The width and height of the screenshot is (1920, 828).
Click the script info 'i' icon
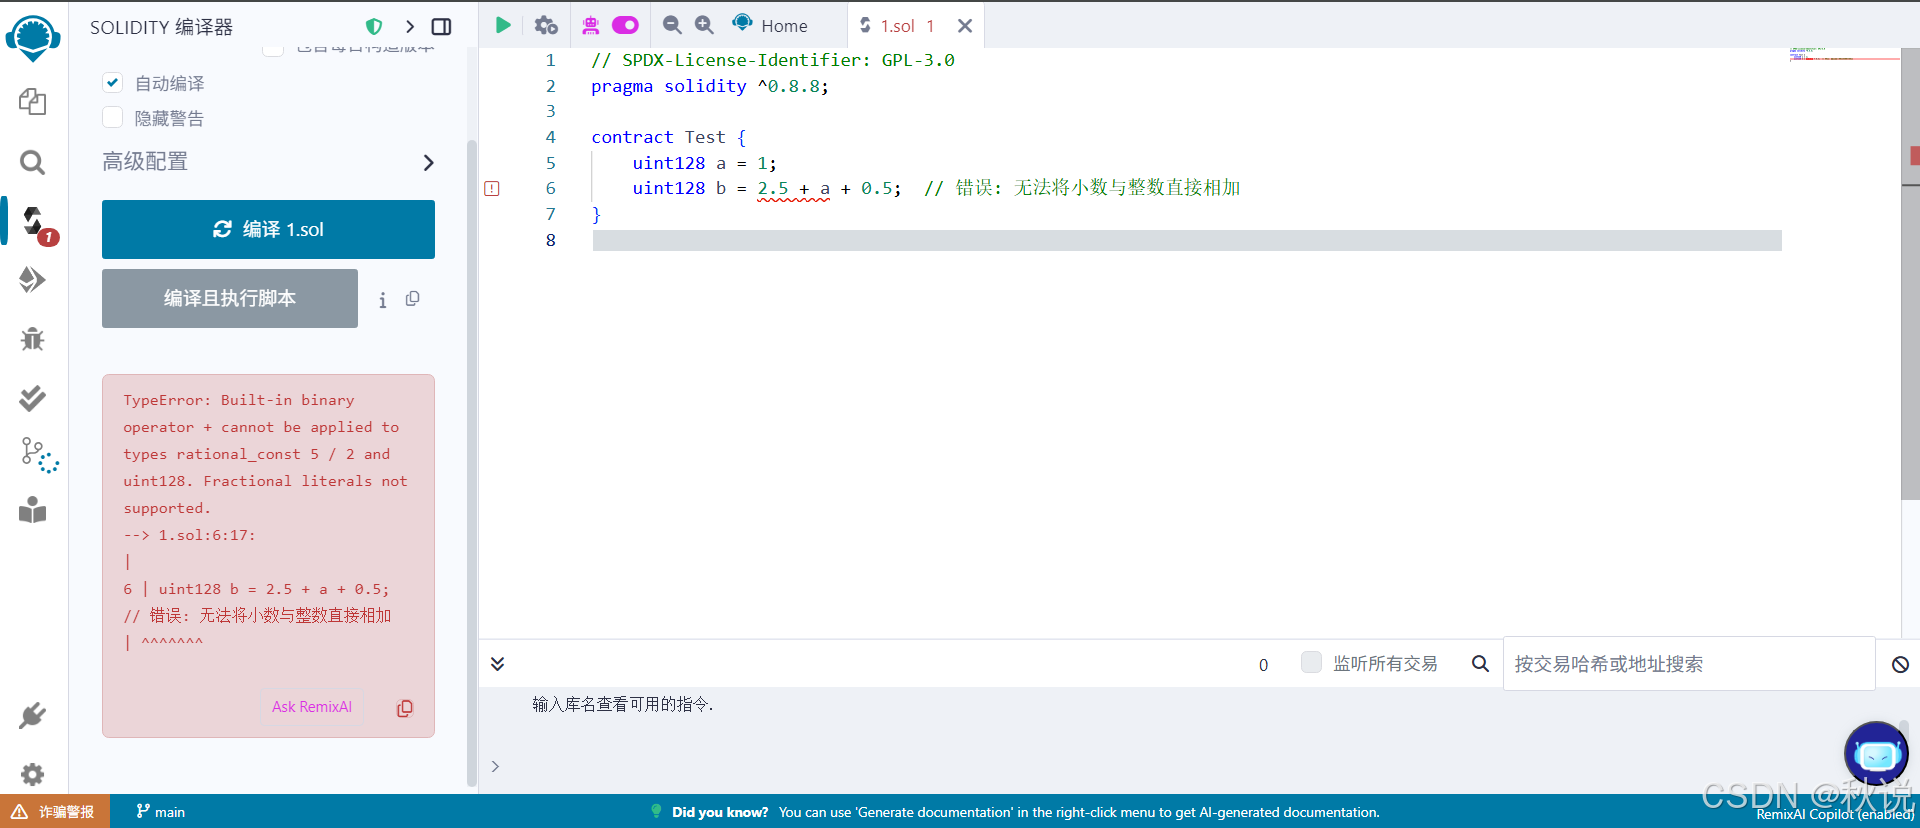(x=382, y=300)
